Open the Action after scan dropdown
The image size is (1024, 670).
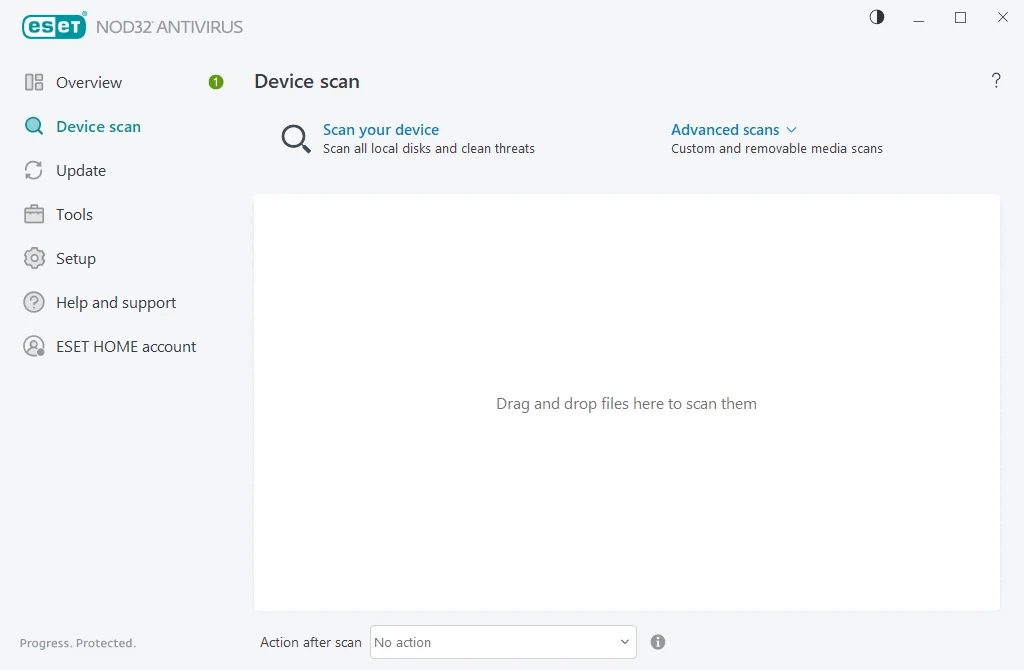pyautogui.click(x=503, y=642)
